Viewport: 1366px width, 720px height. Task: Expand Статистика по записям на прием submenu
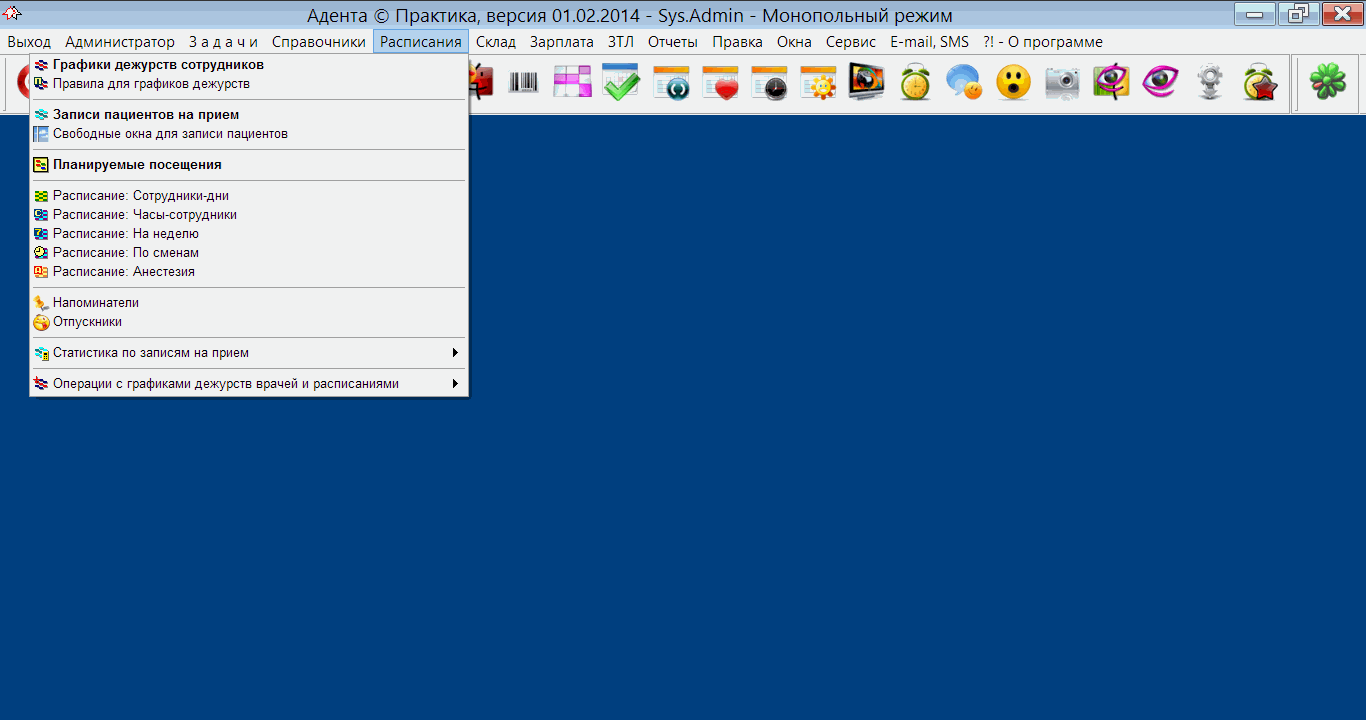250,353
